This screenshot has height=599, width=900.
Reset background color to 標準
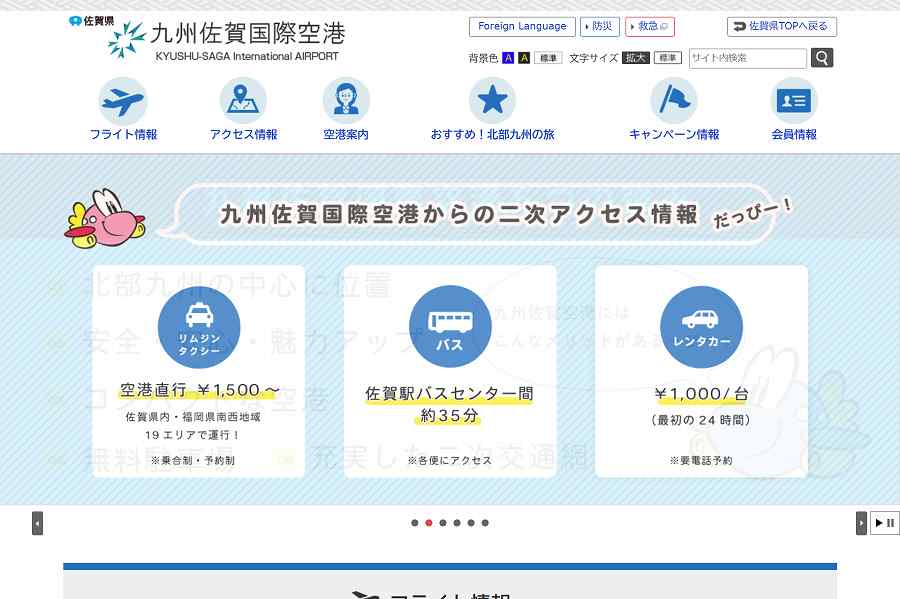pos(548,58)
